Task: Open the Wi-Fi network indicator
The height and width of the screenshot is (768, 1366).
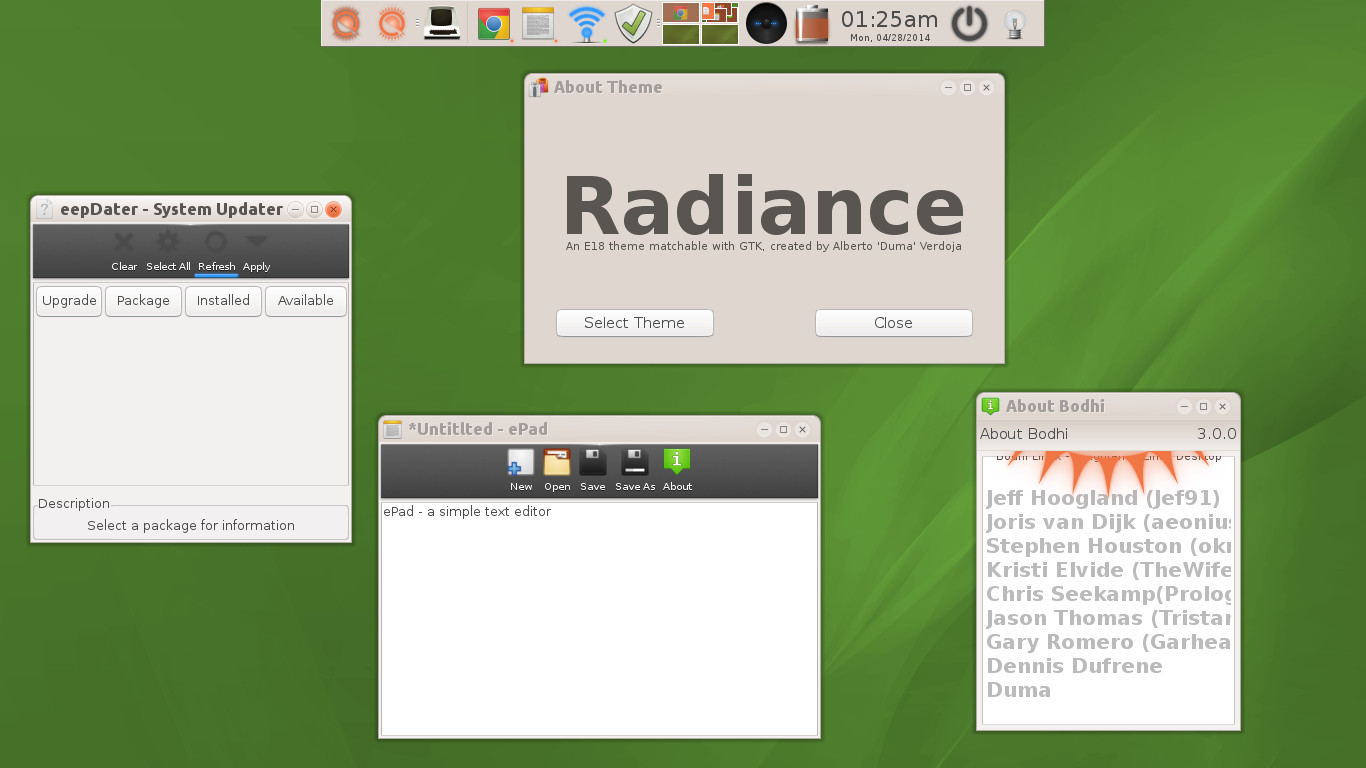Action: click(587, 23)
